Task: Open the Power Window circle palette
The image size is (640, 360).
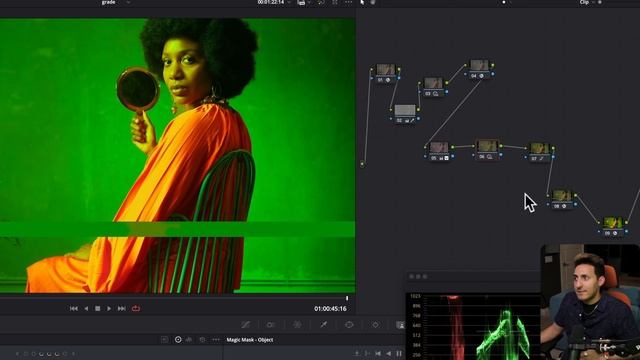Action: point(349,325)
